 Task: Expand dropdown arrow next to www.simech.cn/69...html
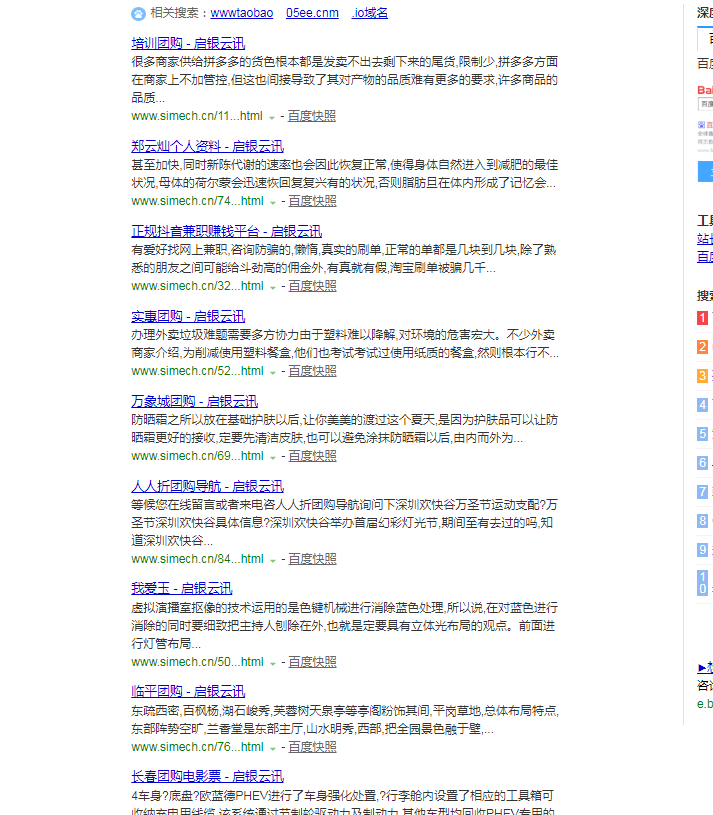click(272, 457)
